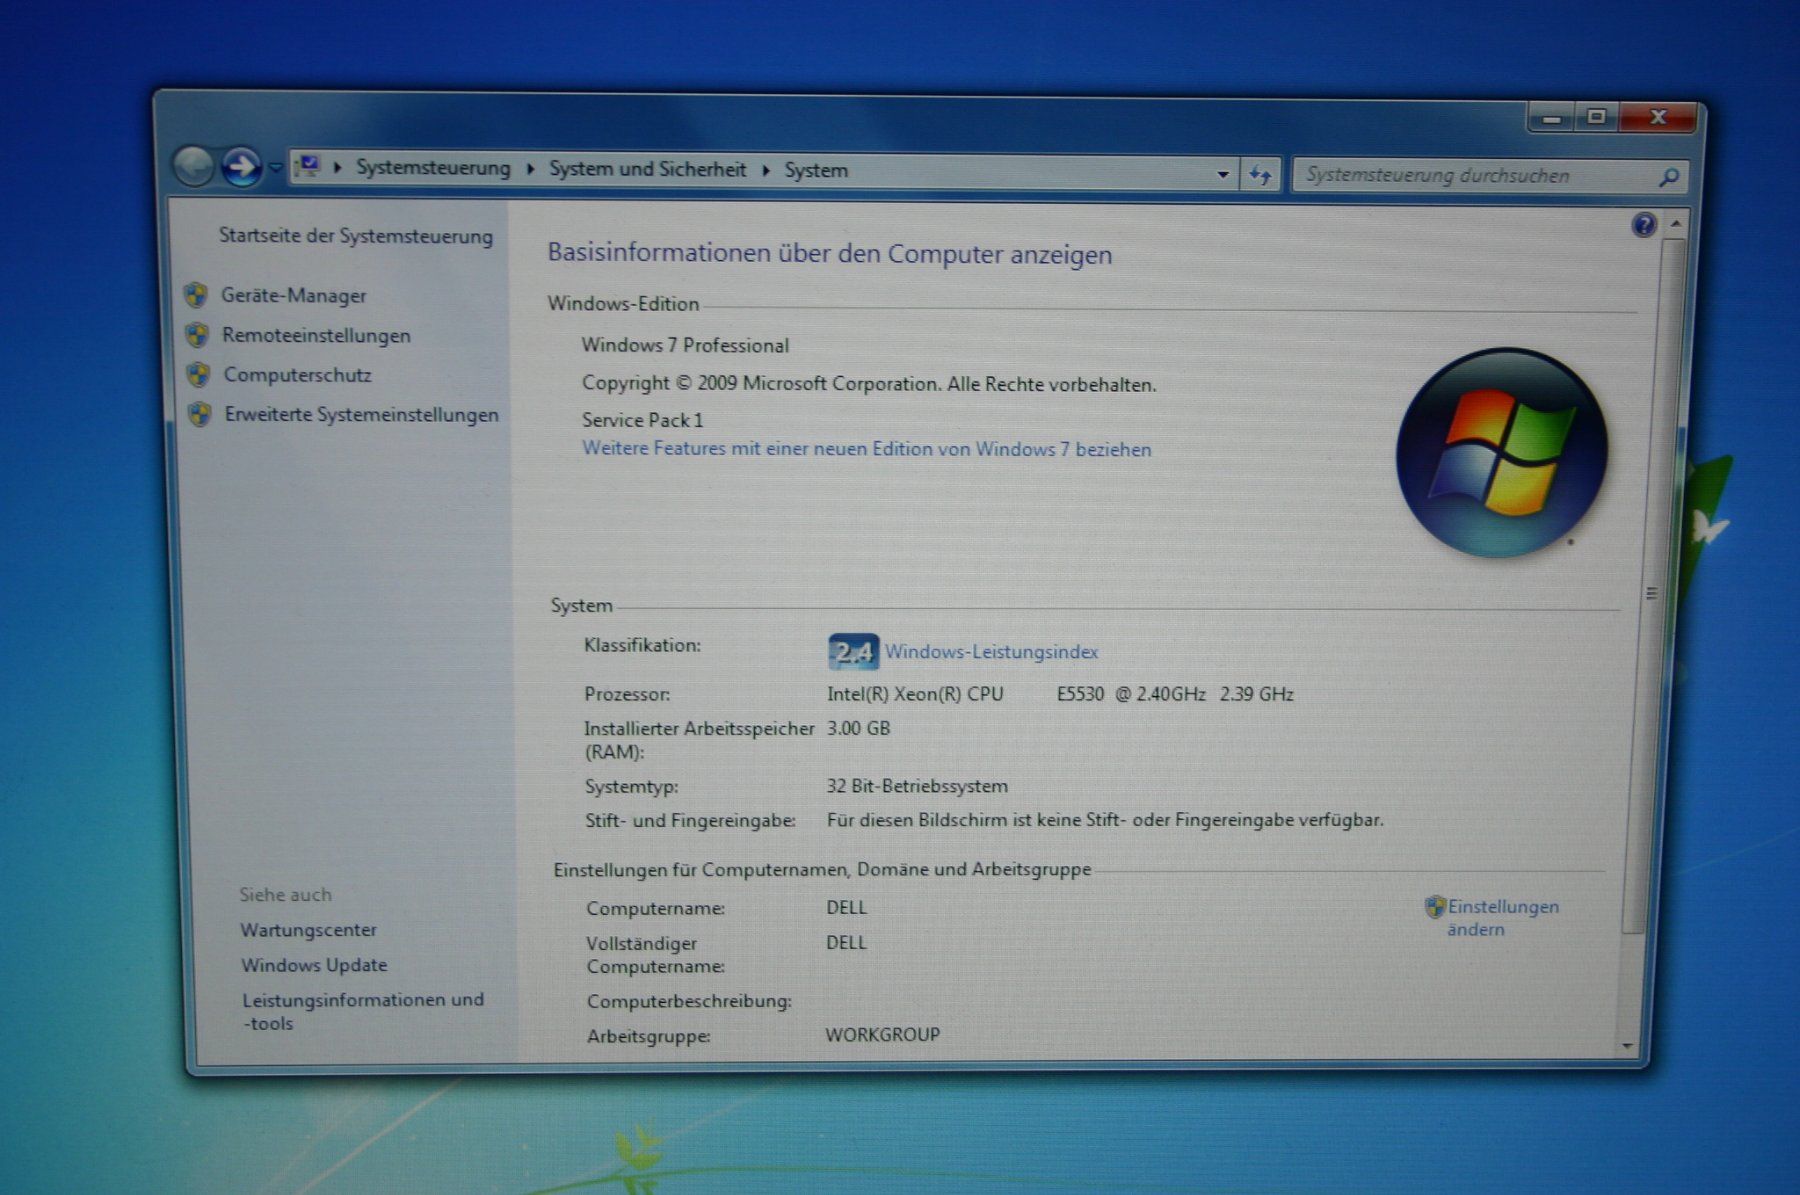Open Startseite der Systemsteuerung
Screen dimensions: 1800x1195
(356, 236)
